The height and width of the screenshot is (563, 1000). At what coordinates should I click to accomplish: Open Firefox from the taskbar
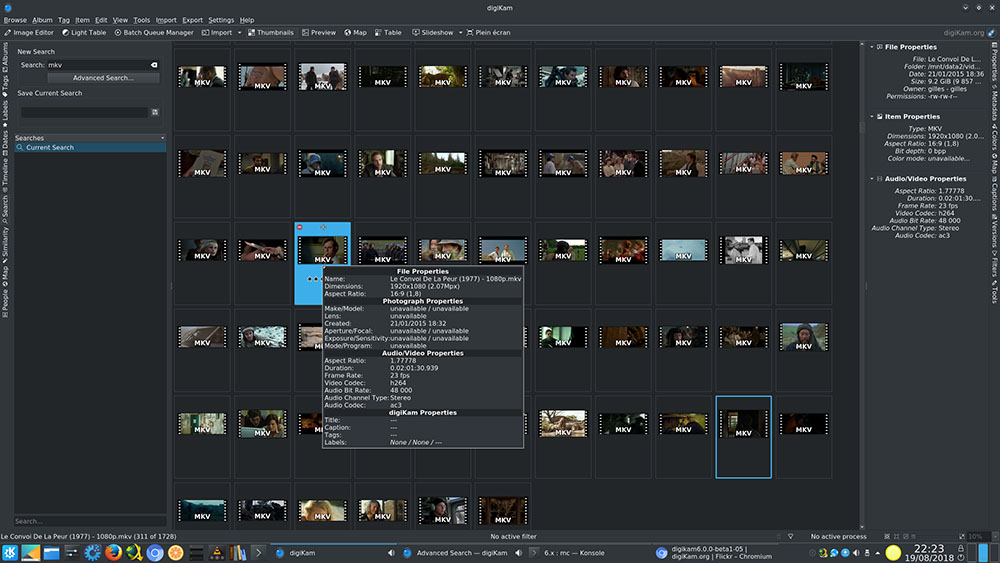click(113, 552)
